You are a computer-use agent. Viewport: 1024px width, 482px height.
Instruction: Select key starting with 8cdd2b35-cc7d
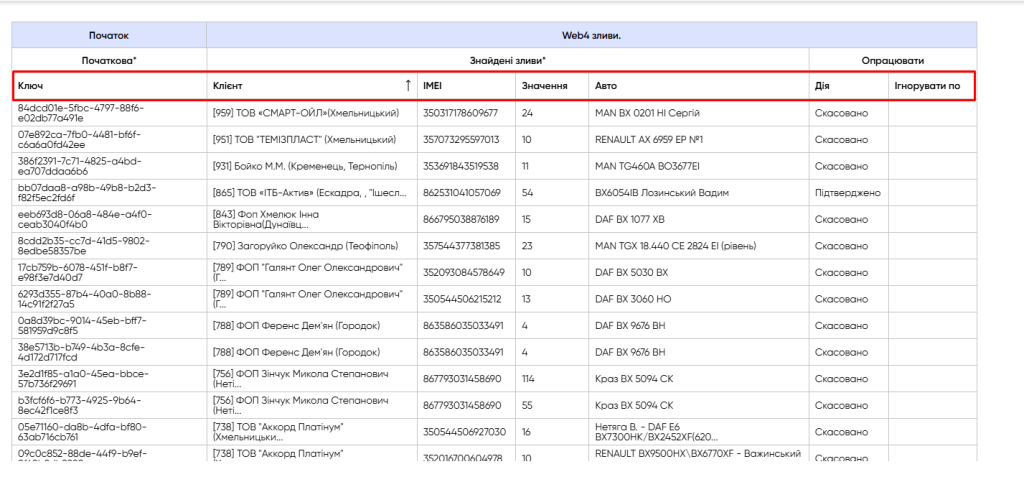(84, 246)
